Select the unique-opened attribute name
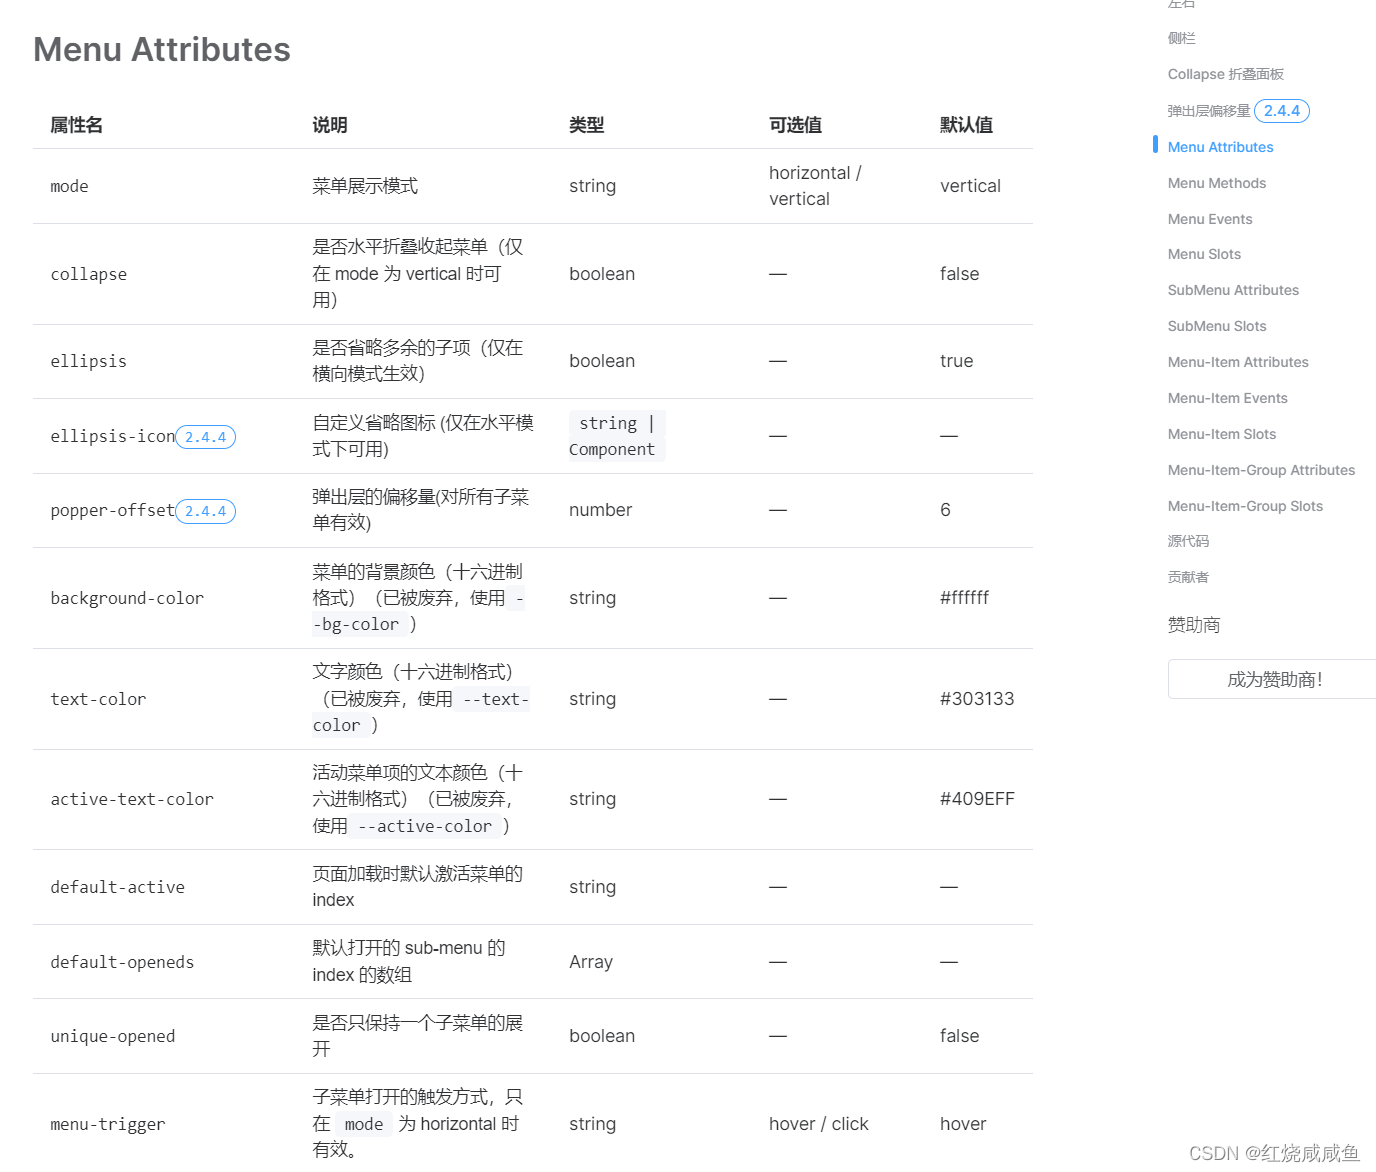The height and width of the screenshot is (1172, 1376). pos(113,1036)
